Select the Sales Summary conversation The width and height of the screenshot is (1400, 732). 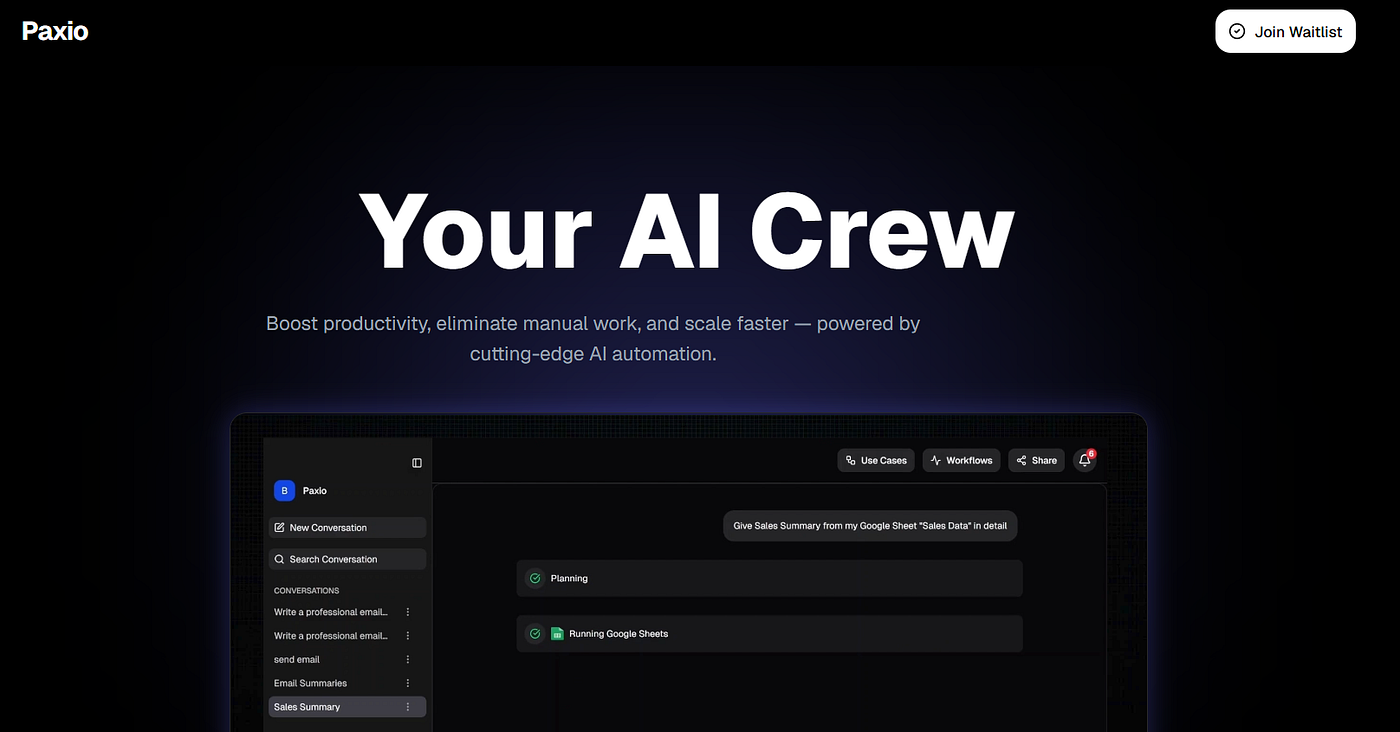click(x=347, y=707)
